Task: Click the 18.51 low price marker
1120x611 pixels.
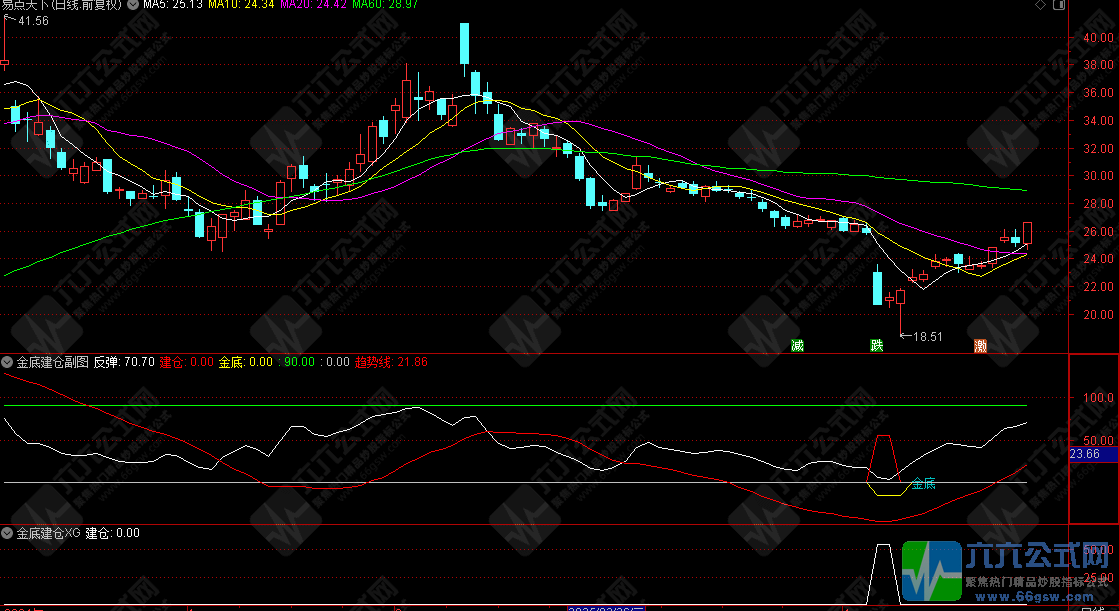Action: (x=927, y=337)
